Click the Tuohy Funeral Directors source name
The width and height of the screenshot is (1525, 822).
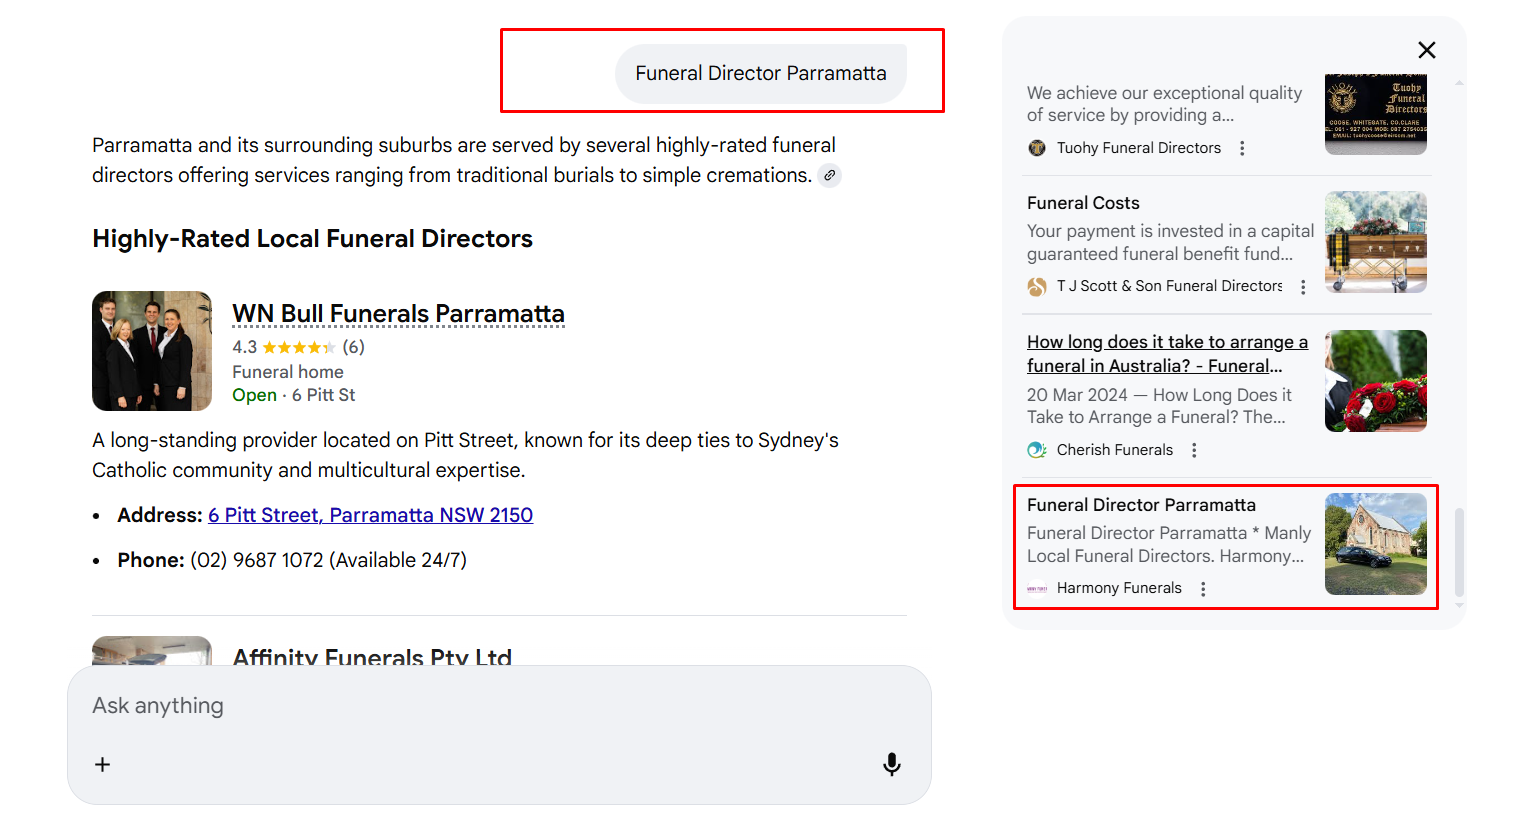click(x=1139, y=148)
